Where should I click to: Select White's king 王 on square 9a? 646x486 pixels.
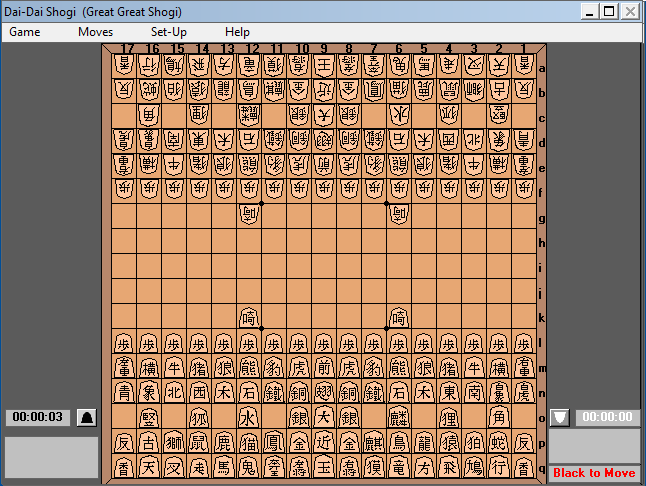(x=324, y=66)
